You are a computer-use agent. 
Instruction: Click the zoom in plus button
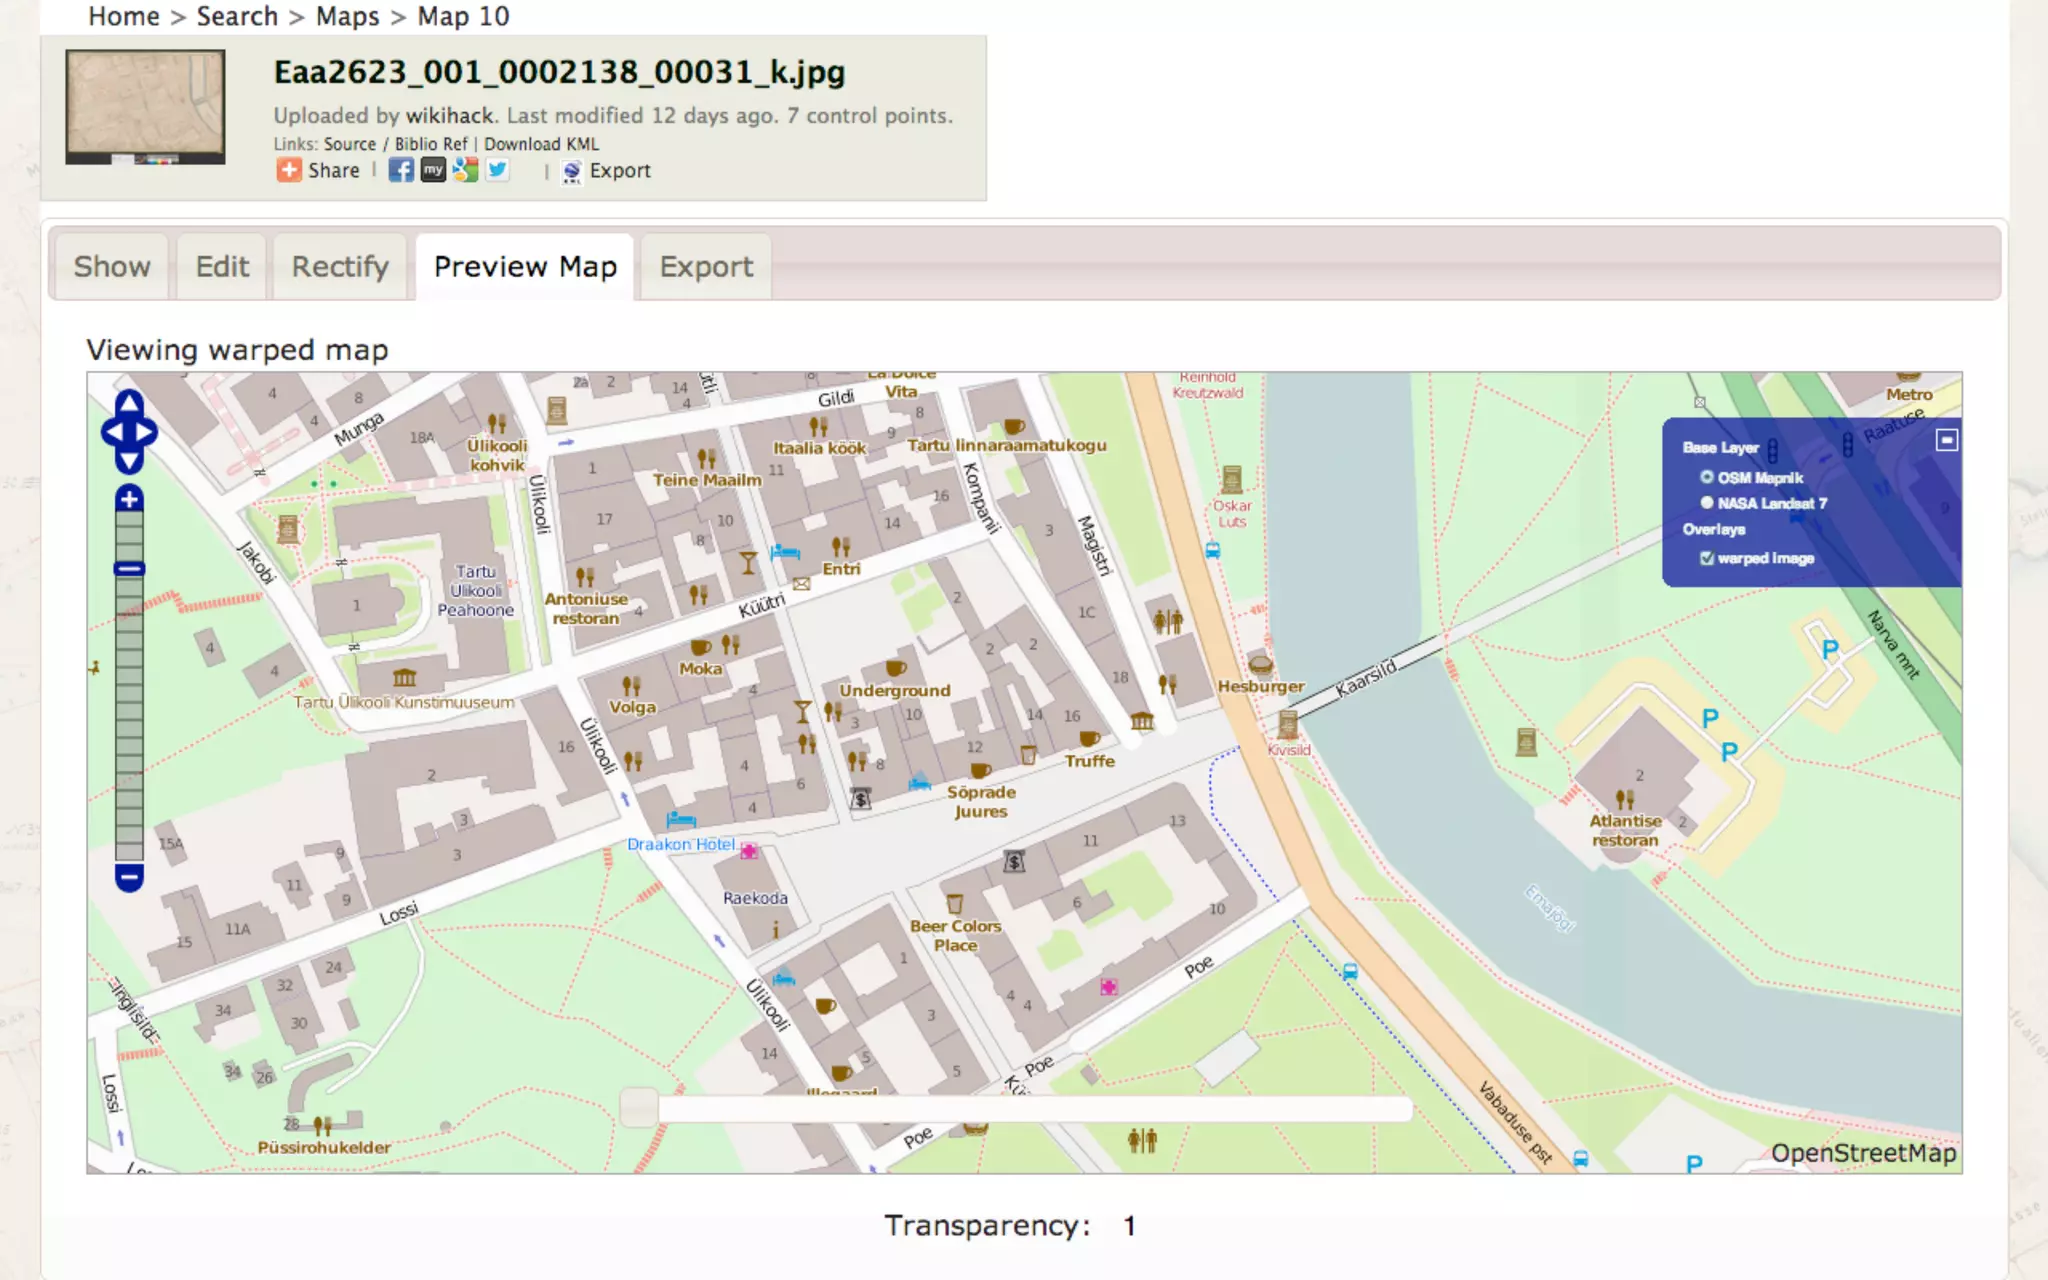pyautogui.click(x=129, y=499)
